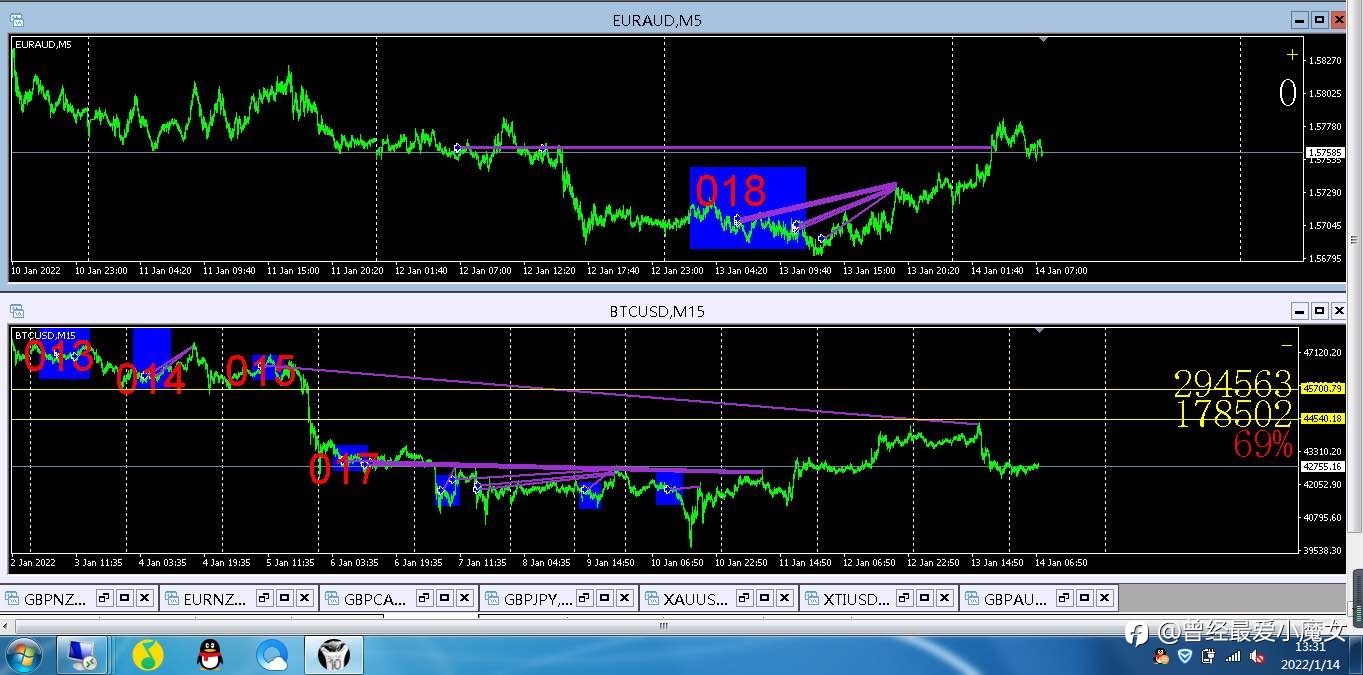Image resolution: width=1363 pixels, height=675 pixels.
Task: Click the BTCUSD chart window title icon
Action: click(x=16, y=311)
